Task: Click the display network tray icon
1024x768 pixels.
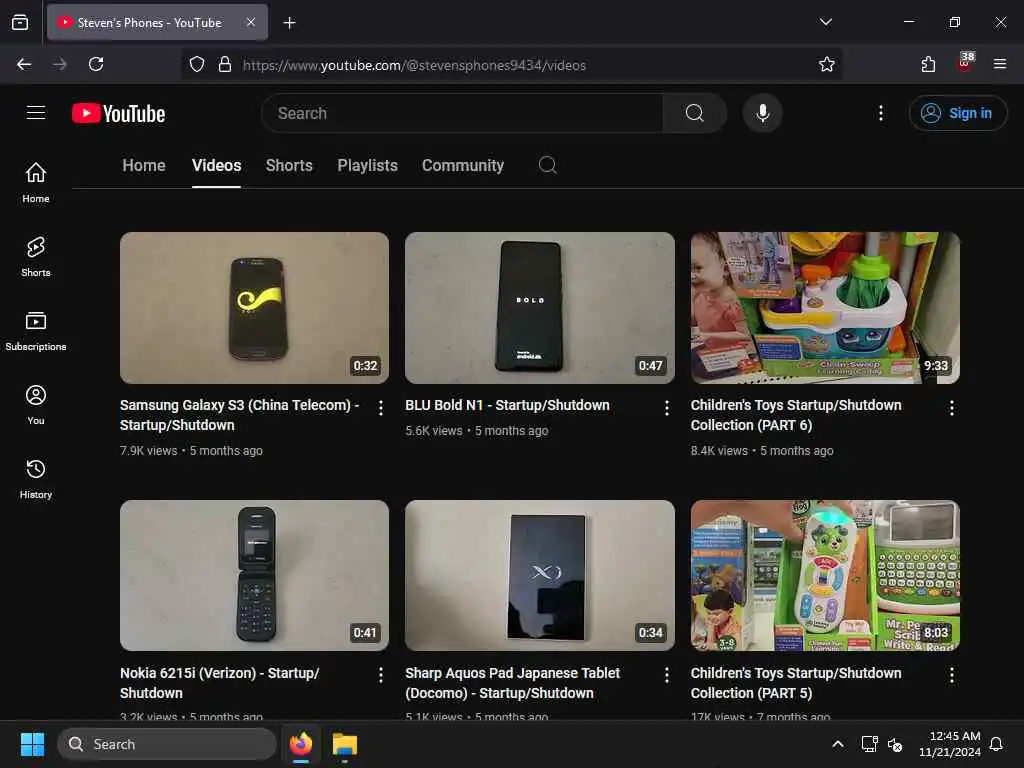Action: click(869, 744)
